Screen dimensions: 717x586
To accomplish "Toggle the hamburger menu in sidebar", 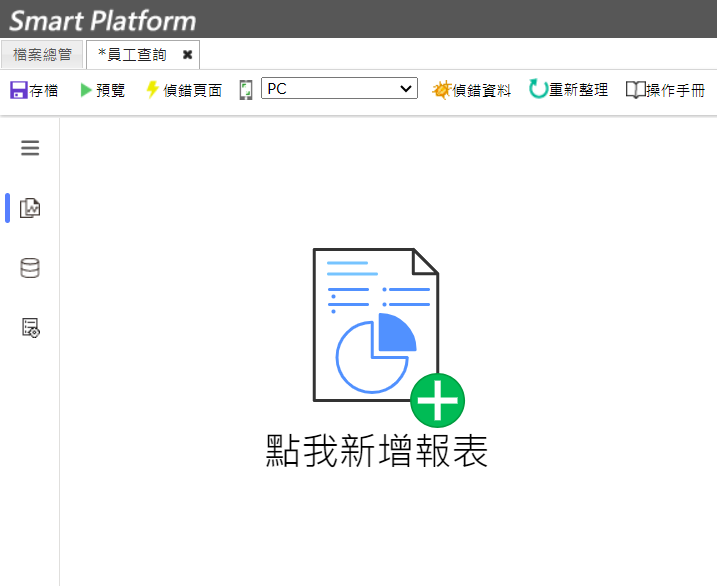I will tap(30, 148).
